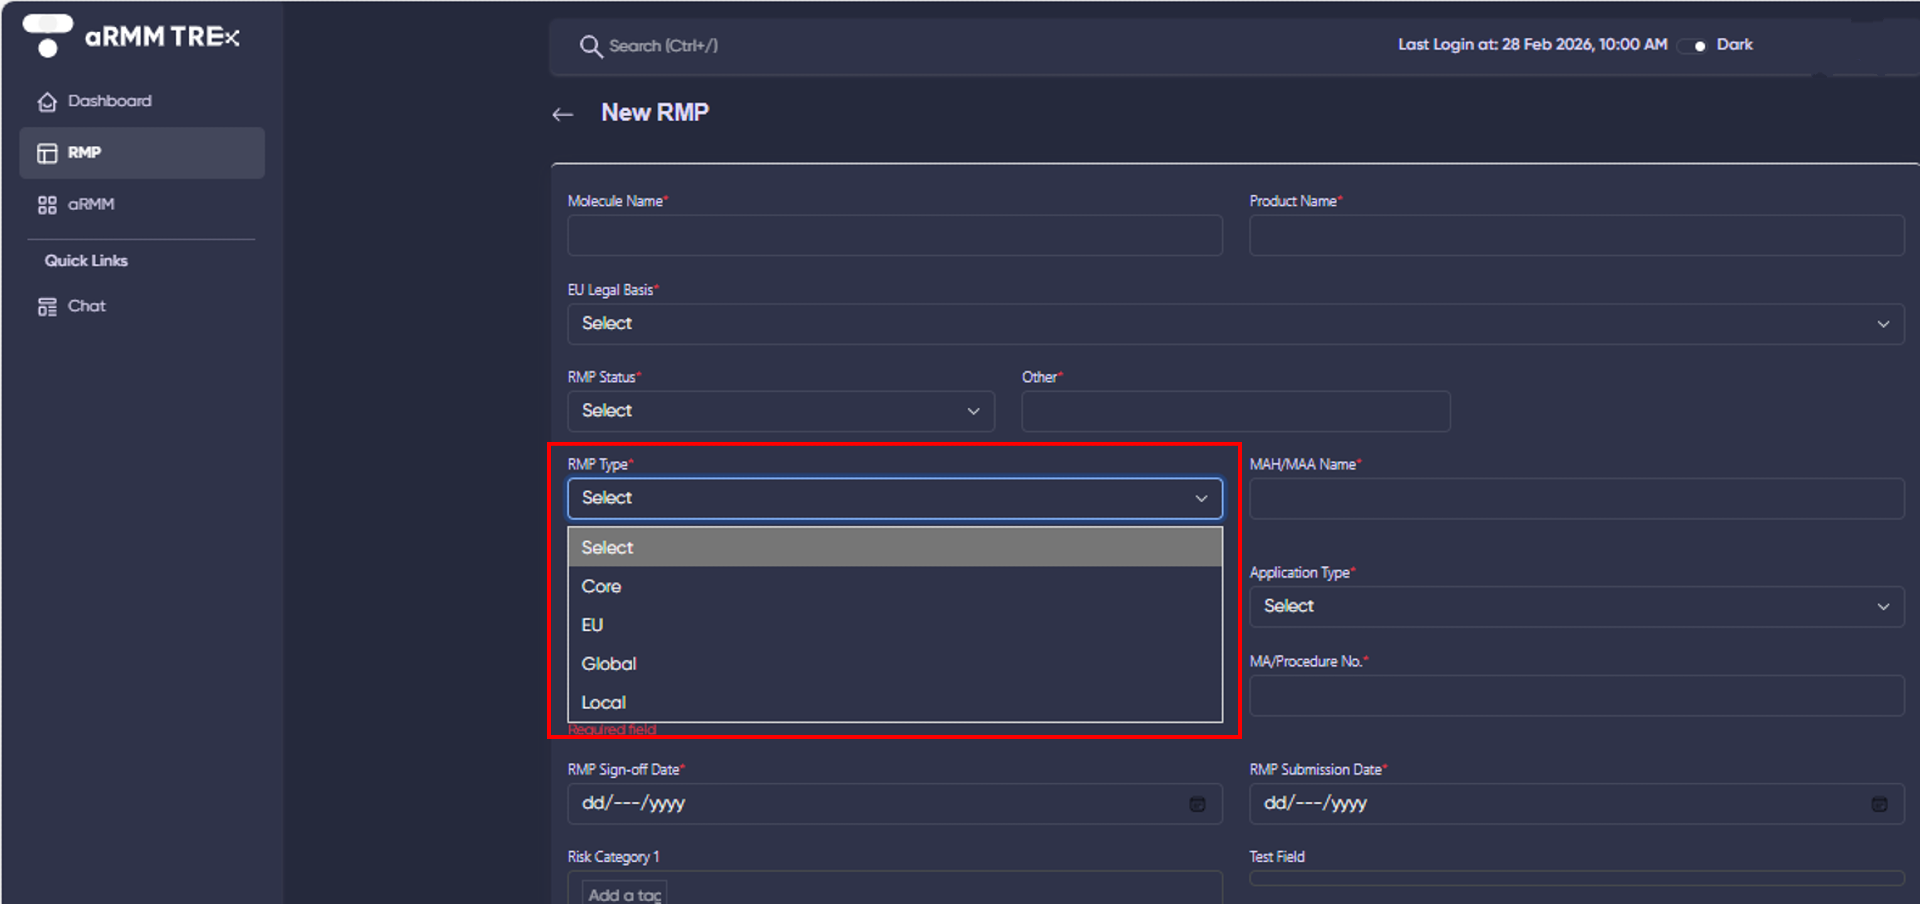
Task: Open calendar picker for RMP Submission Date
Action: point(1879,804)
